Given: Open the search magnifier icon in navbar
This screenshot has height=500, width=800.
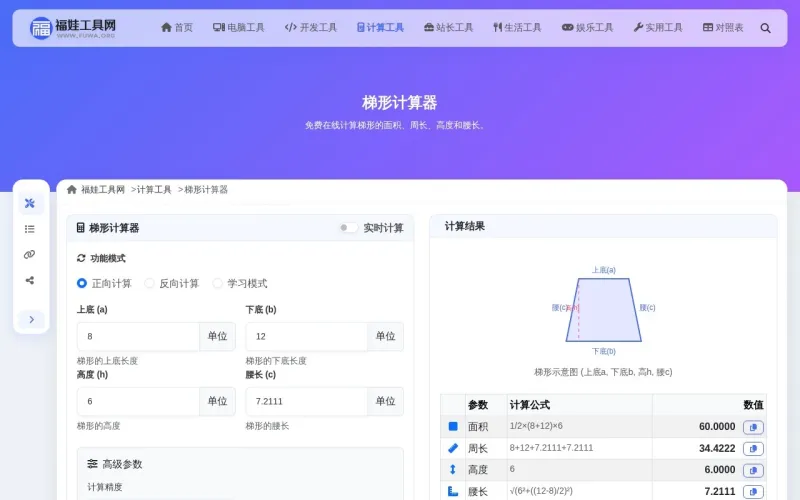Looking at the screenshot, I should click(x=765, y=28).
